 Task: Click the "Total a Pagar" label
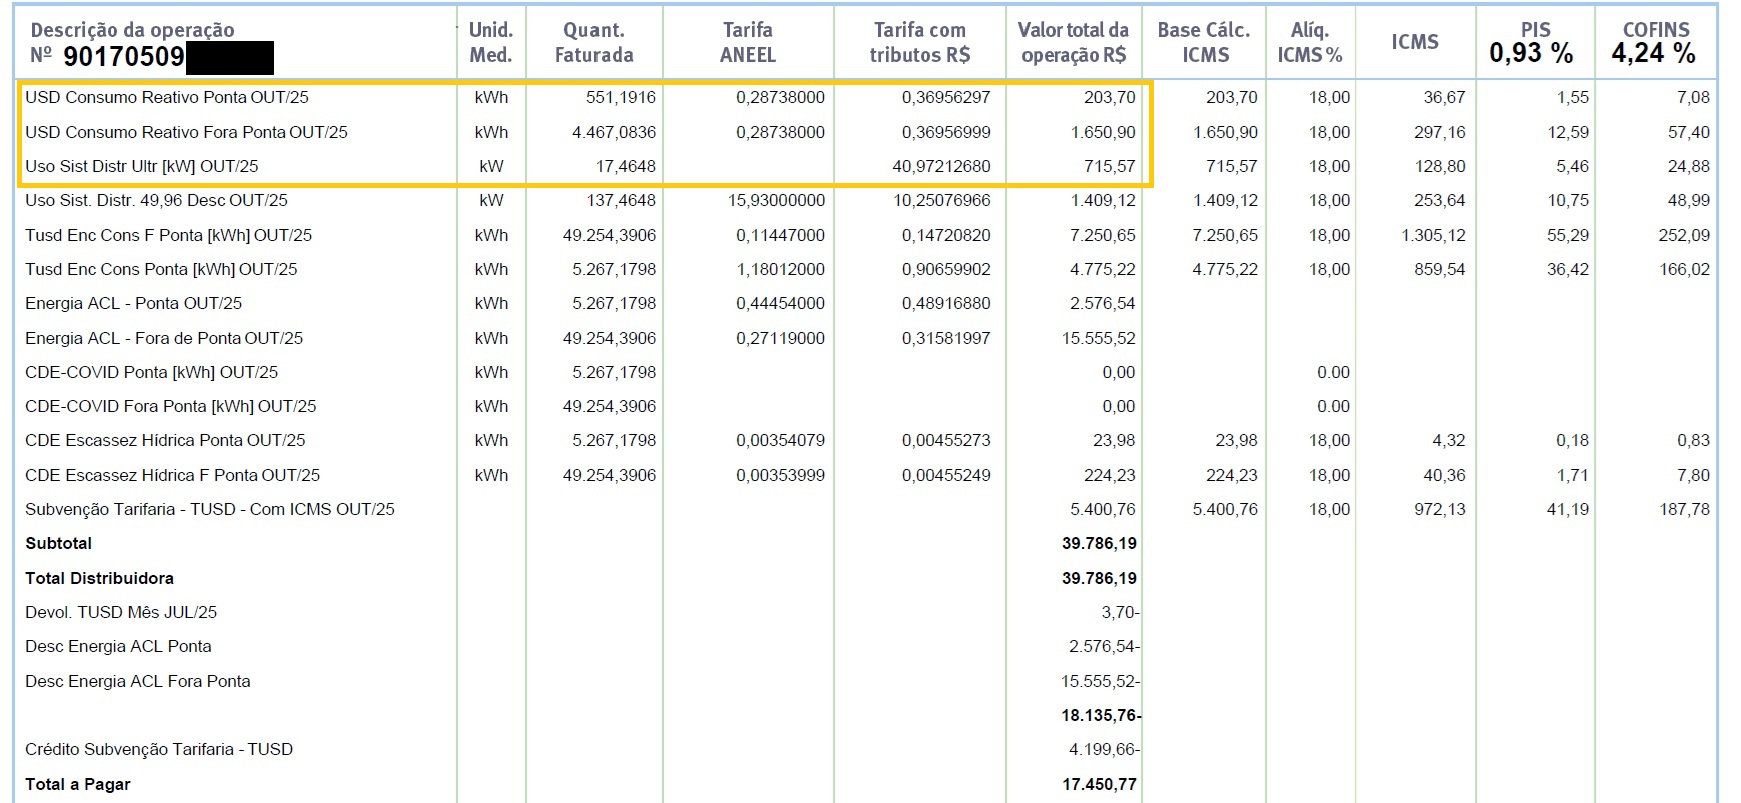click(x=78, y=784)
